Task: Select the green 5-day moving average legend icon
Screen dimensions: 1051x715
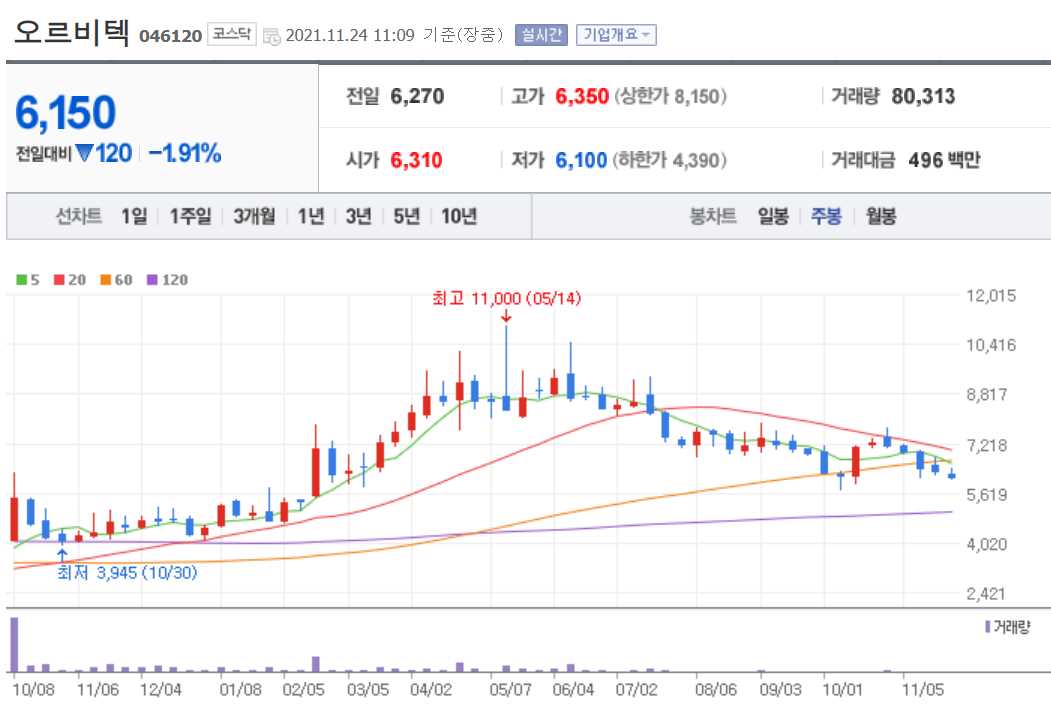Action: point(19,280)
